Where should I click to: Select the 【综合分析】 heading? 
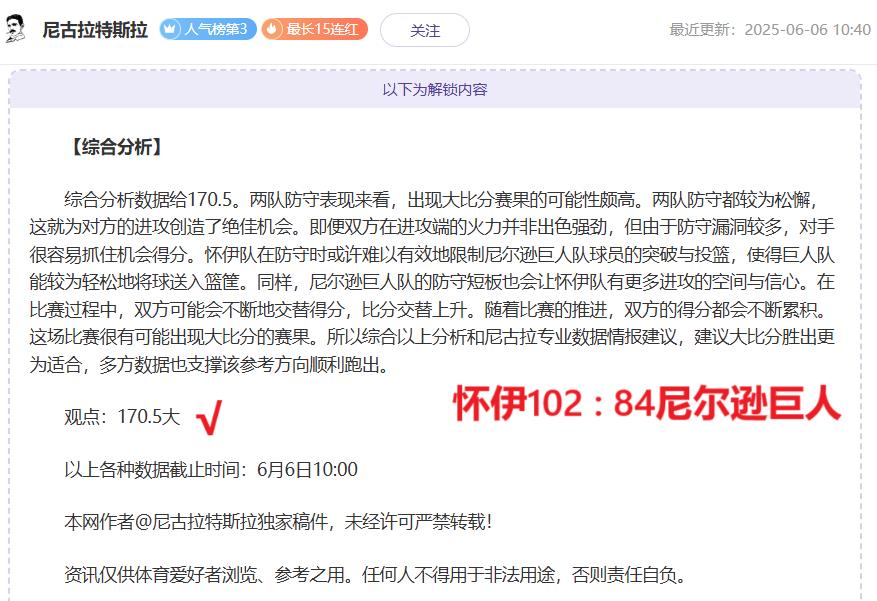[116, 147]
